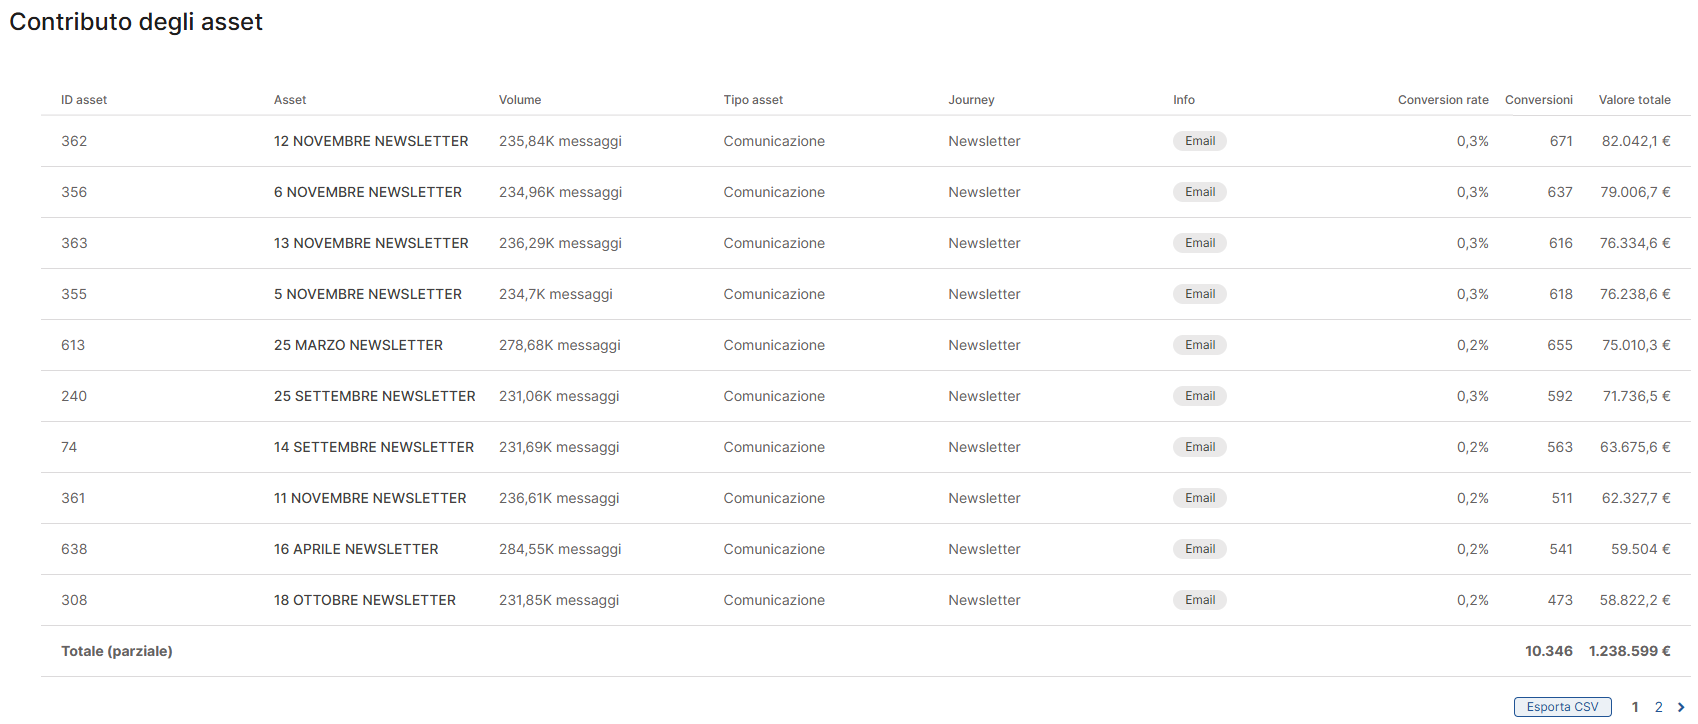Sort by Conversion rate header
1698x724 pixels.
(x=1443, y=100)
